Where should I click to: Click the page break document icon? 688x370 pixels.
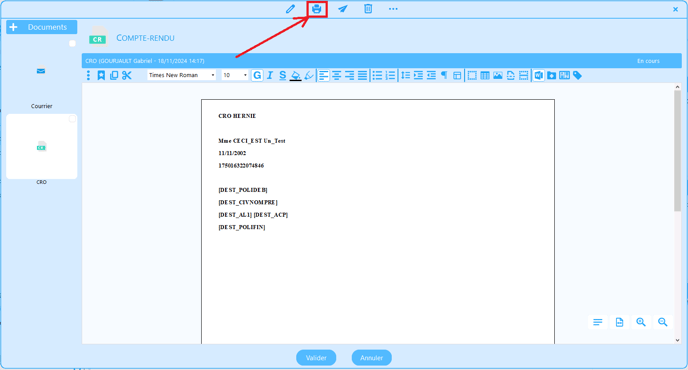click(511, 75)
